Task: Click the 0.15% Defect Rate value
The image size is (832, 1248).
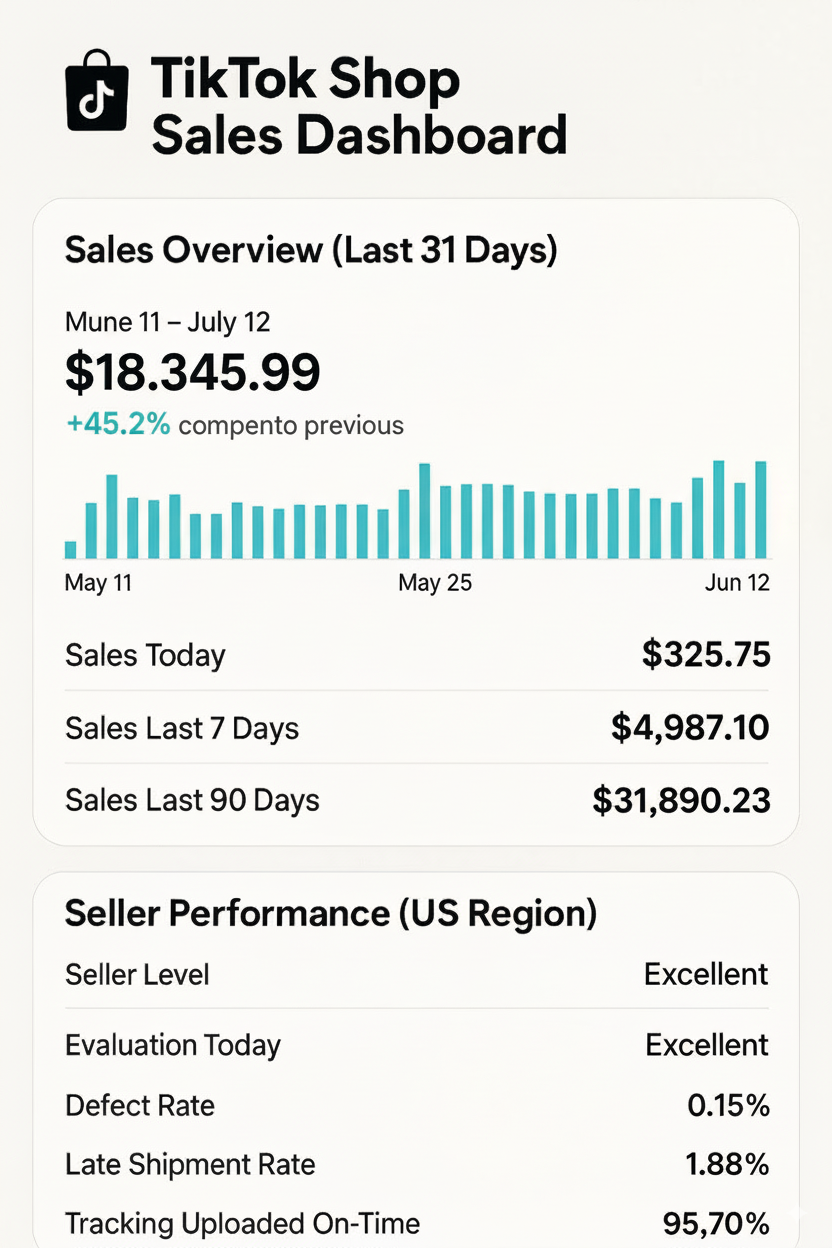Action: [x=728, y=1105]
